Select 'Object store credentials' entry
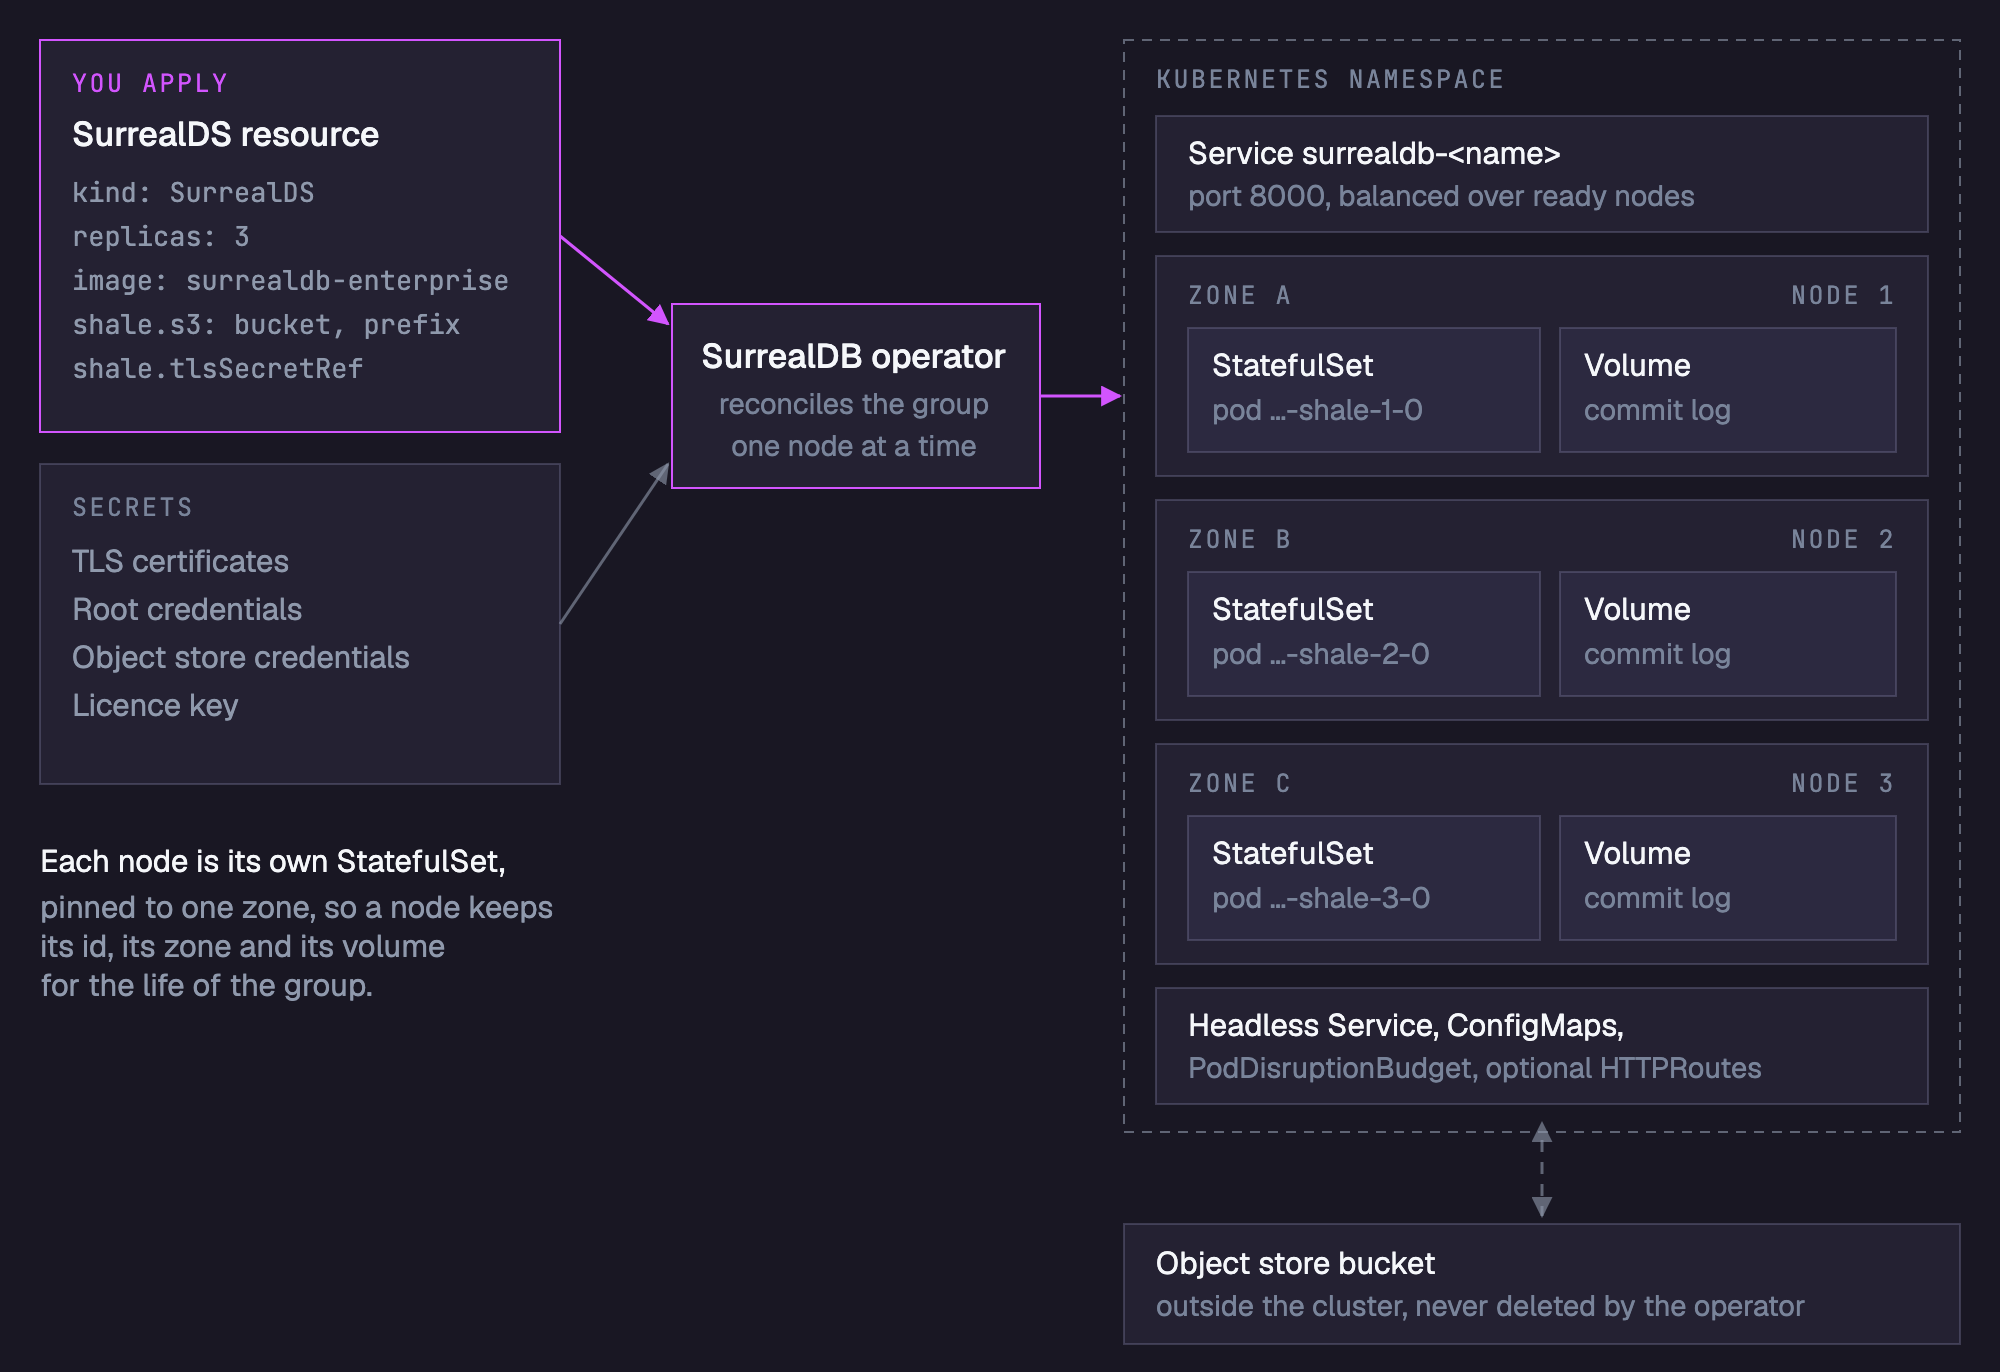This screenshot has height=1372, width=2000. pos(241,657)
